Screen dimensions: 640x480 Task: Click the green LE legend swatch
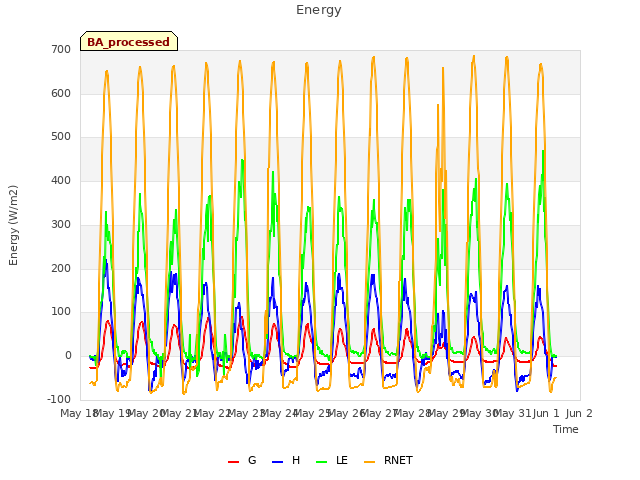click(322, 462)
